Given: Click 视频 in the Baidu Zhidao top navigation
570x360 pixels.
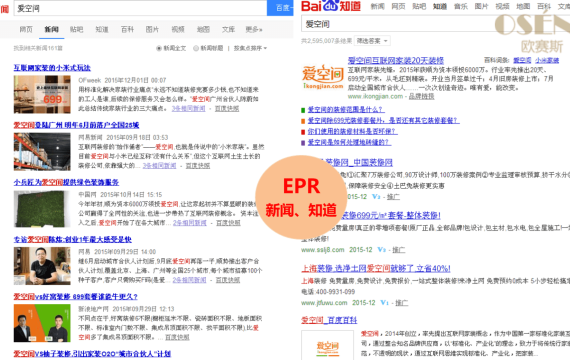Looking at the screenshot, I should tap(502, 7).
